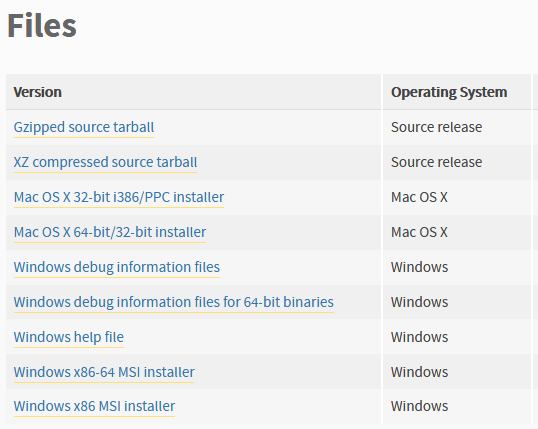Click Source release in the XZ tarball row
The width and height of the screenshot is (538, 429).
click(x=436, y=162)
